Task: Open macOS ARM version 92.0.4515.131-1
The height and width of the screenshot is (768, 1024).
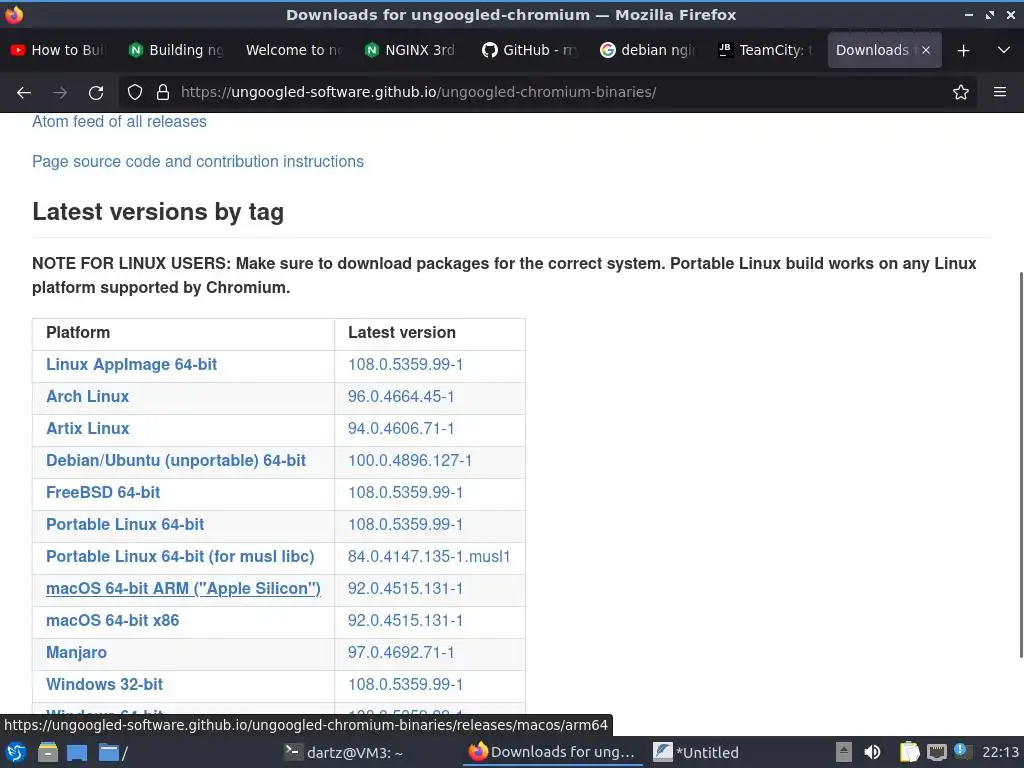Action: 406,588
